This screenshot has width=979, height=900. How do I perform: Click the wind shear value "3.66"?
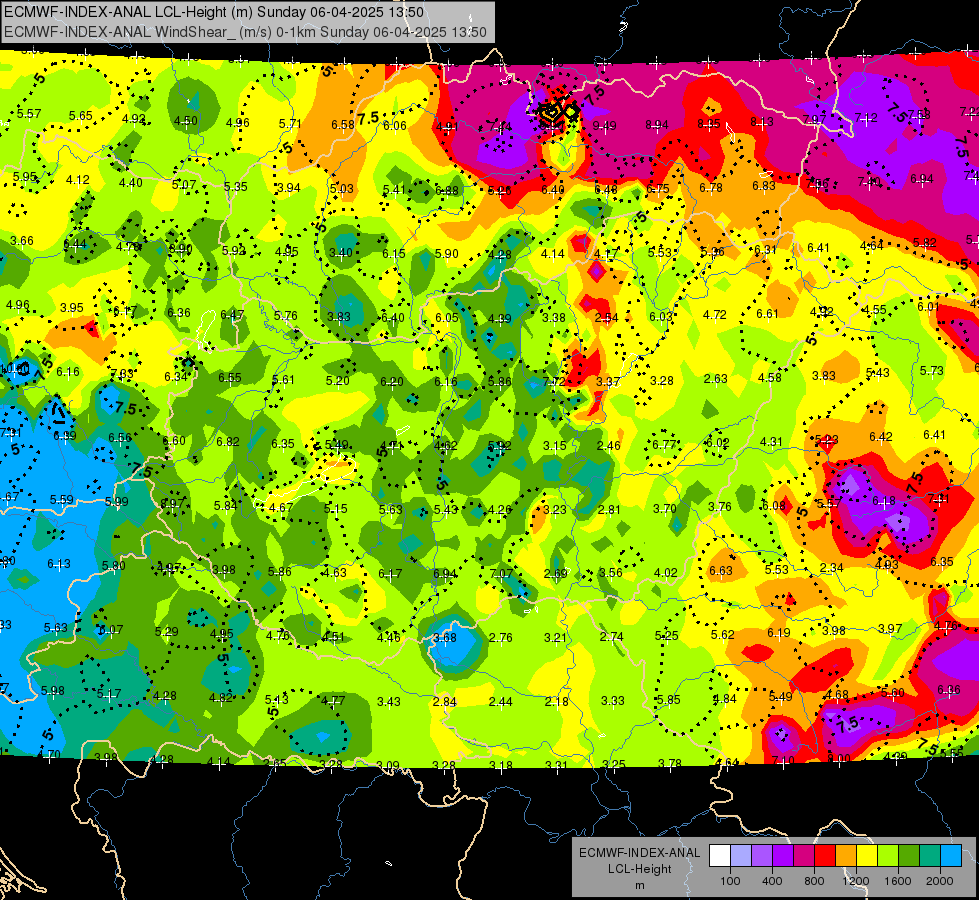point(22,240)
